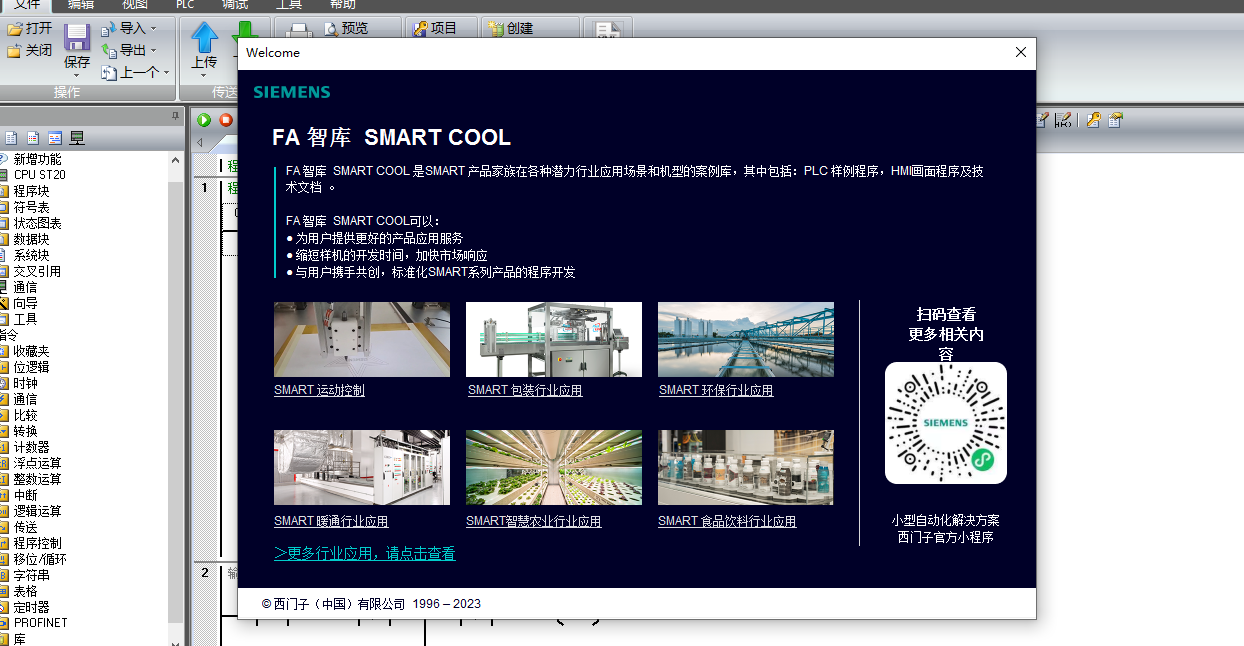Click the blue Upload arrow icon

[x=204, y=39]
